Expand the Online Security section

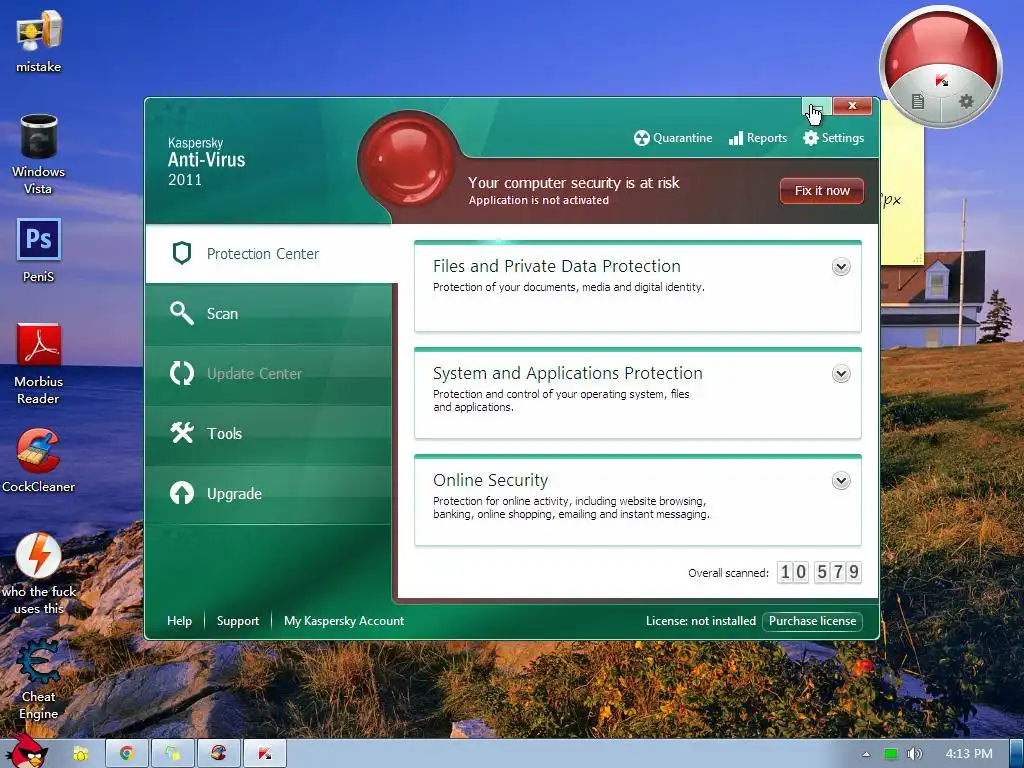click(x=841, y=481)
